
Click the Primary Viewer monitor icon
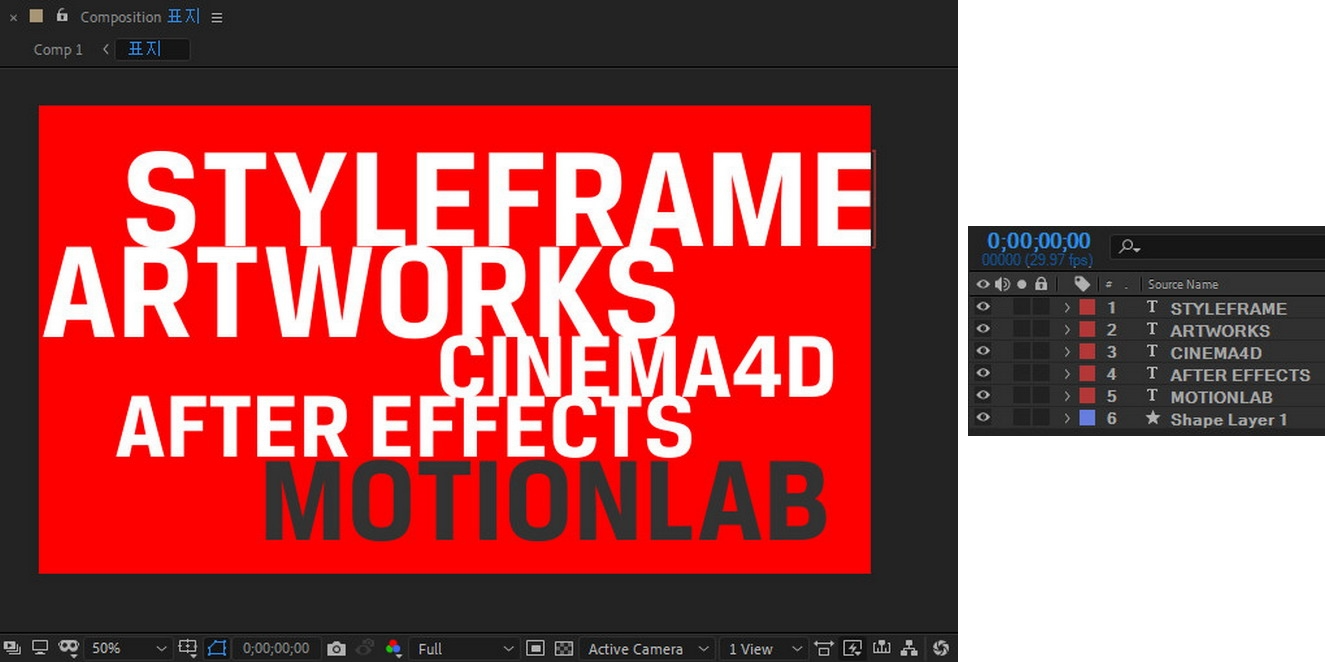tap(40, 648)
